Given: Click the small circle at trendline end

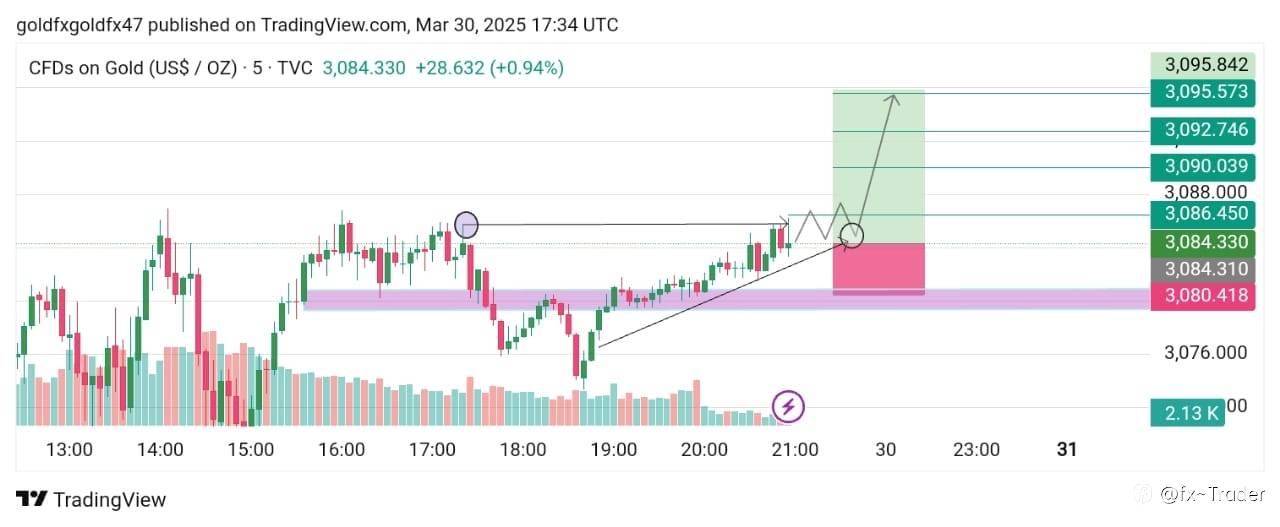Looking at the screenshot, I should coord(852,236).
